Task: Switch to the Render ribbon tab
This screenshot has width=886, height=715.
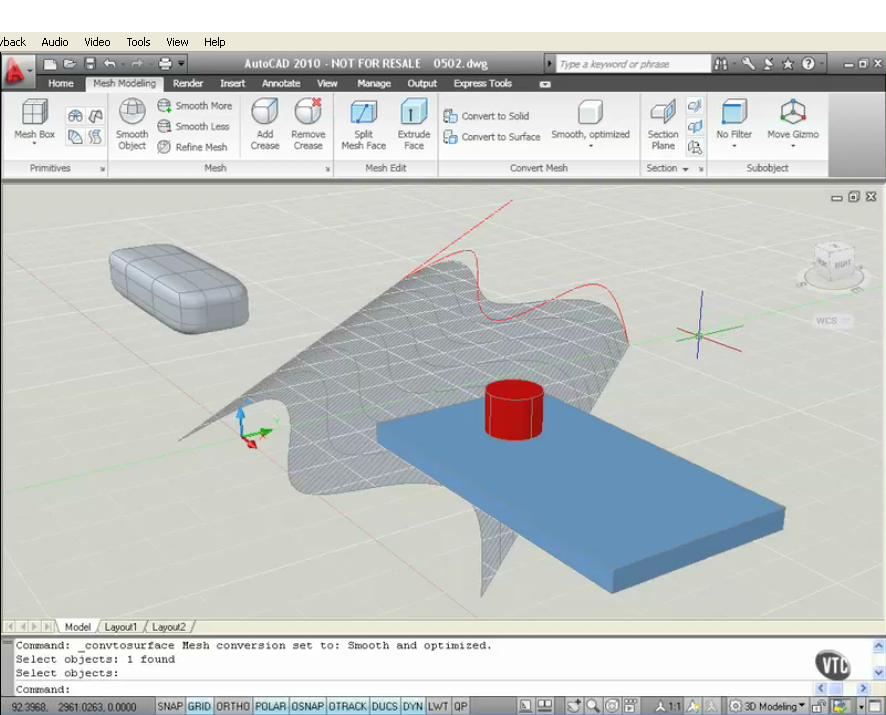Action: [188, 84]
